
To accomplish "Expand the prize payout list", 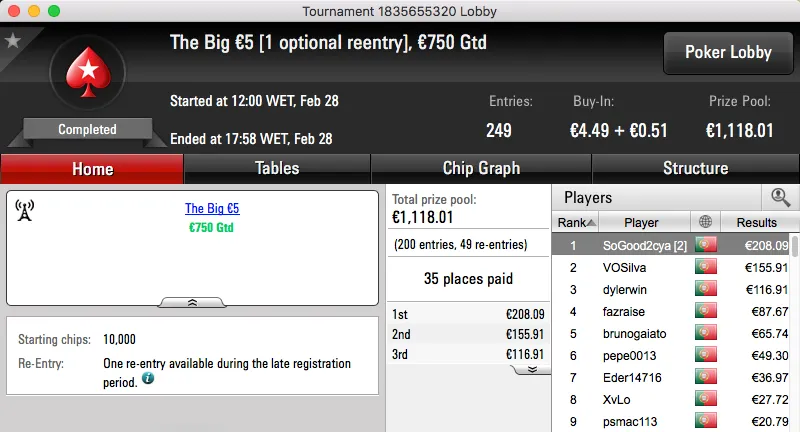I will point(532,369).
